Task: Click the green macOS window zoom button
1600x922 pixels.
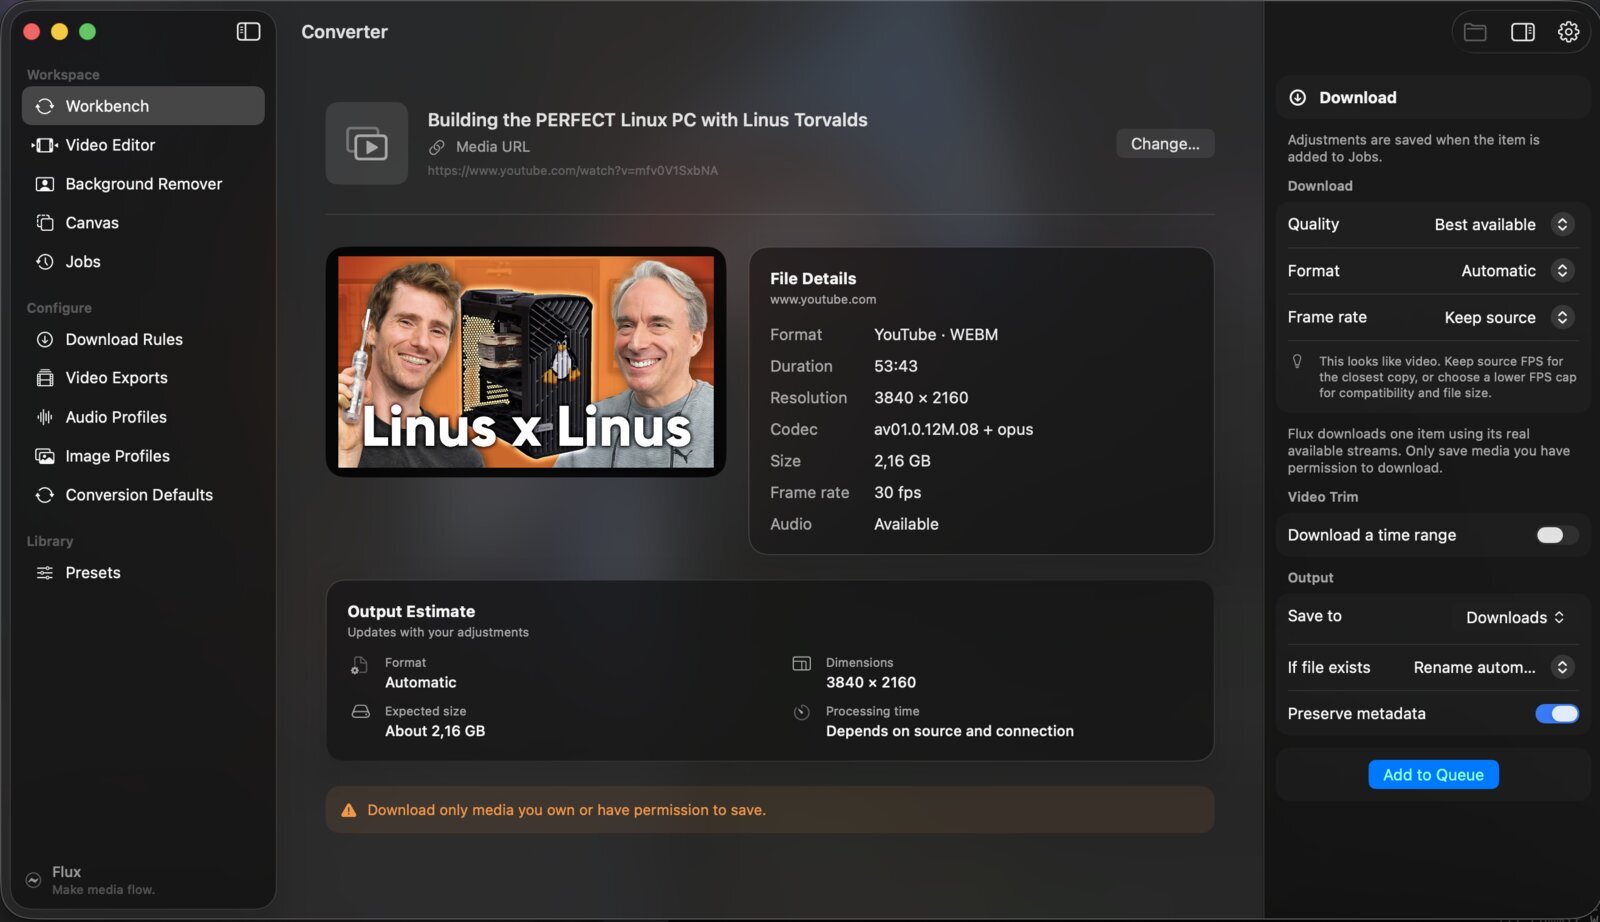Action: (87, 32)
